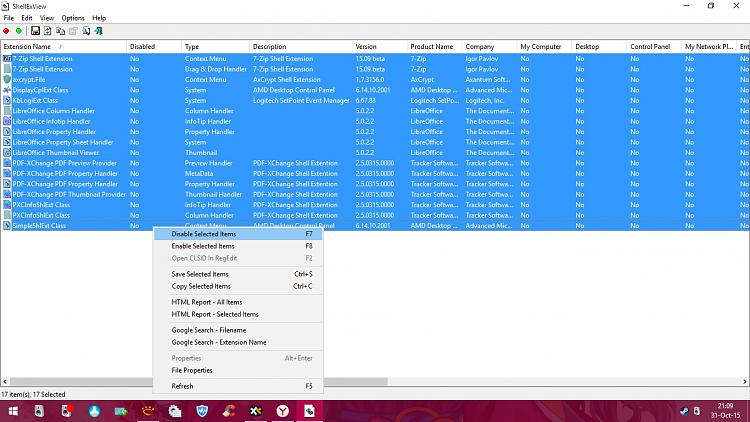Click the Logitech SetPoint Event Manager description cell
This screenshot has width=750, height=422.
pos(301,100)
